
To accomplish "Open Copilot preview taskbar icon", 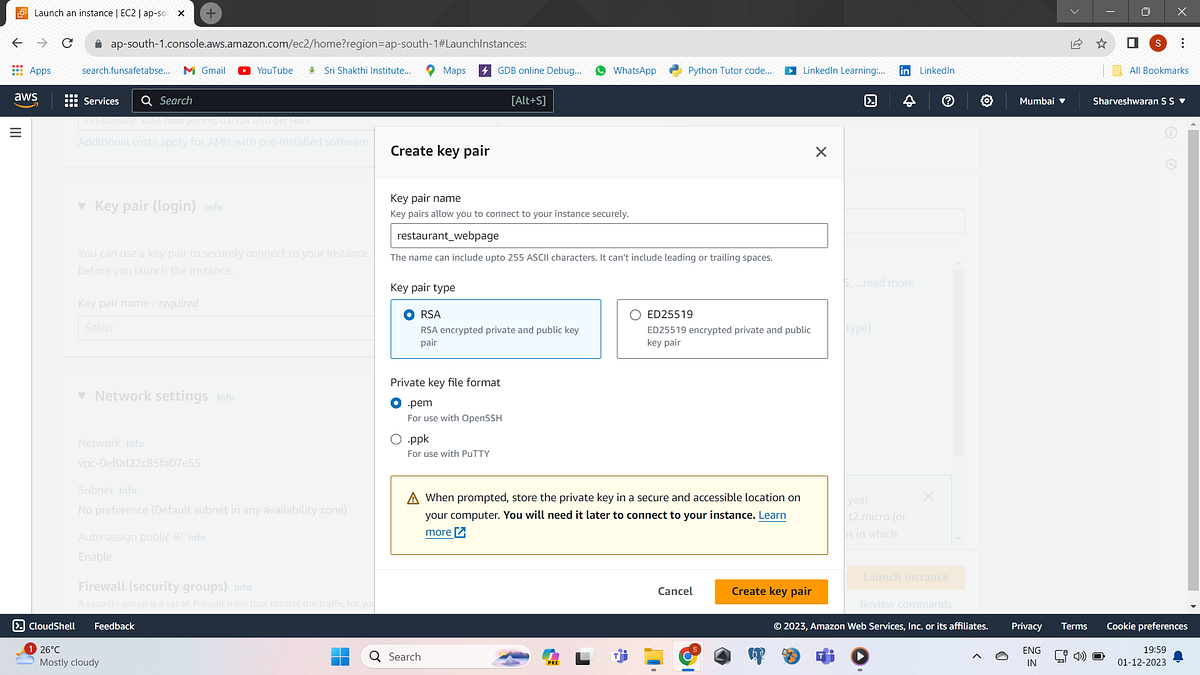I will pos(551,656).
